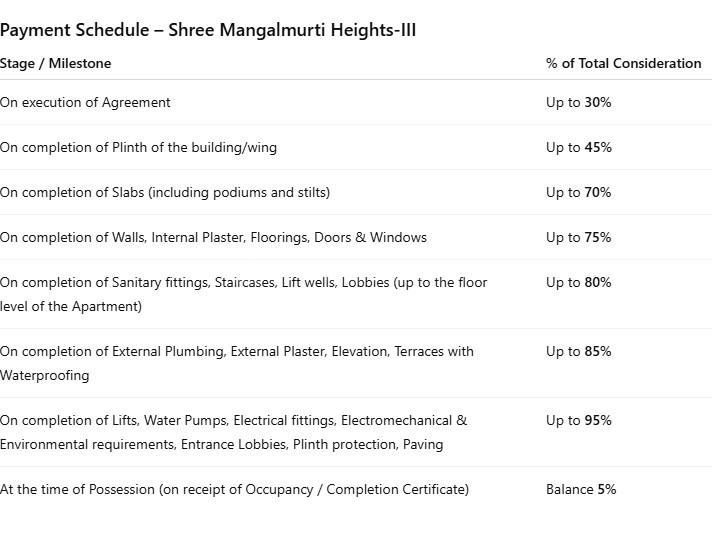Select the External Plumbing, External Plaster row
This screenshot has width=712, height=537.
[x=237, y=352]
